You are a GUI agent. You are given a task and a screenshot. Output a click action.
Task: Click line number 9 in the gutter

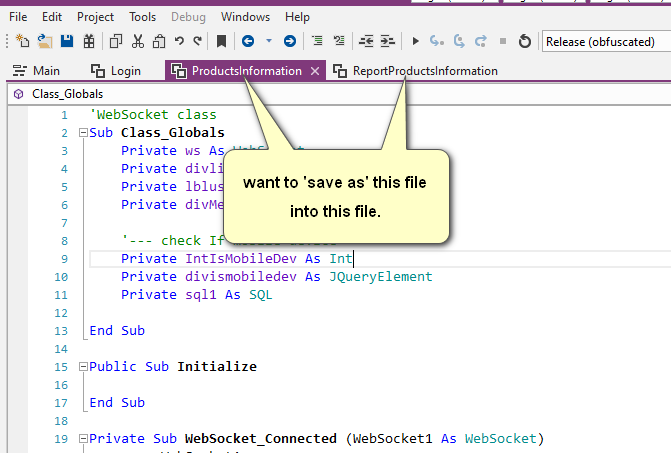(x=64, y=259)
